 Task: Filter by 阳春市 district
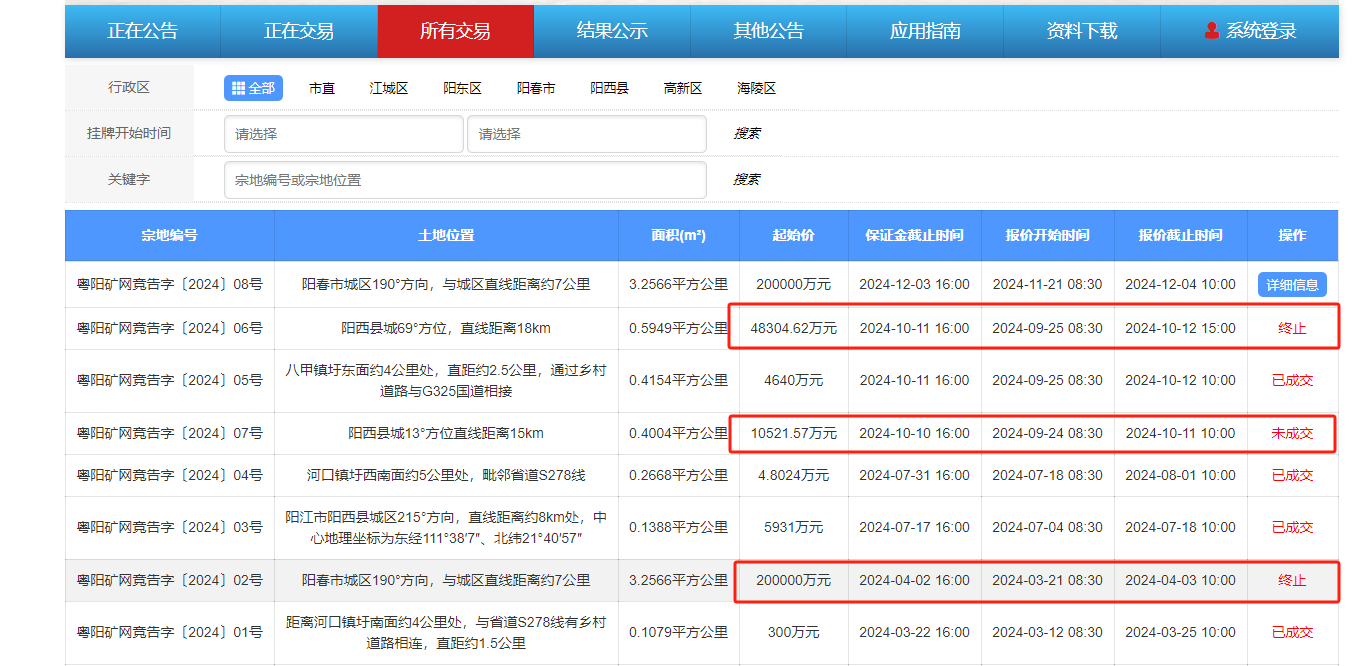(x=536, y=88)
